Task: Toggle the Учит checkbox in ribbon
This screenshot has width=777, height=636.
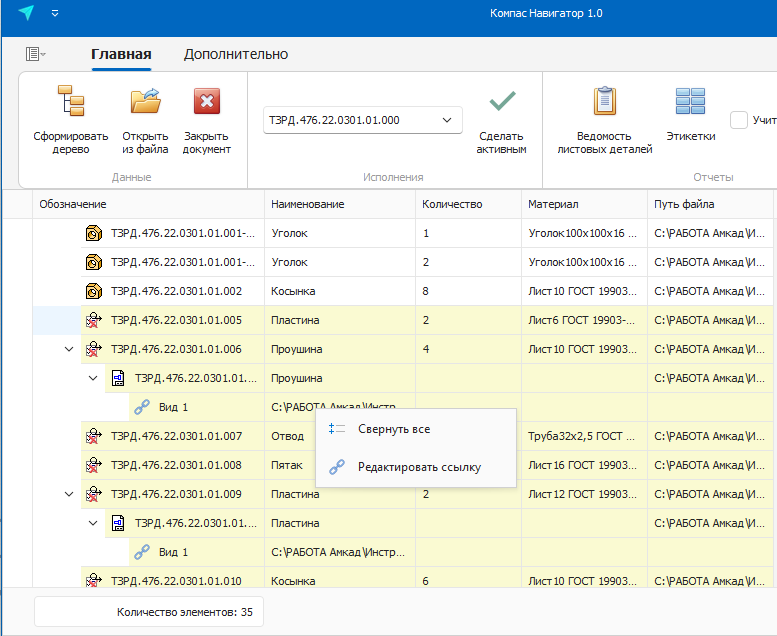Action: click(739, 121)
